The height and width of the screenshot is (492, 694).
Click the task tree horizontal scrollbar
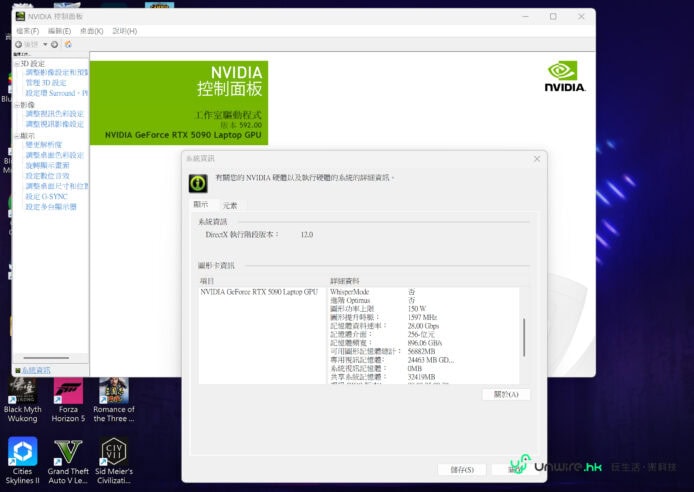click(46, 357)
